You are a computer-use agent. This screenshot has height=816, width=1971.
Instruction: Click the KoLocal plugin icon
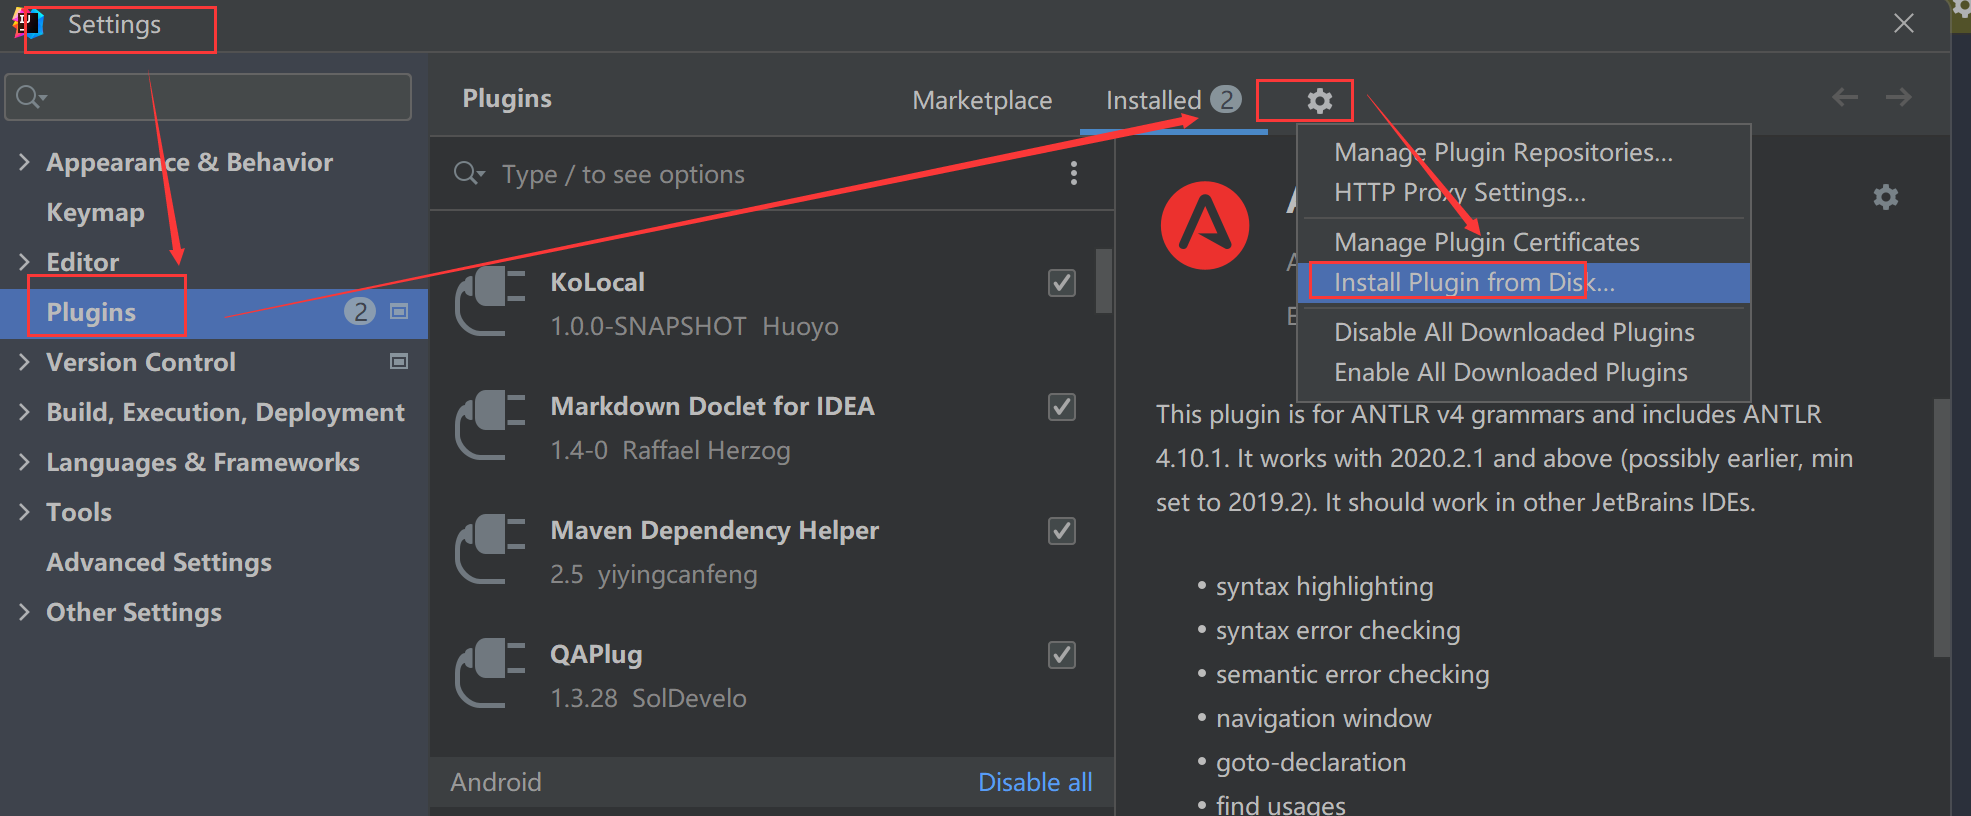click(490, 302)
